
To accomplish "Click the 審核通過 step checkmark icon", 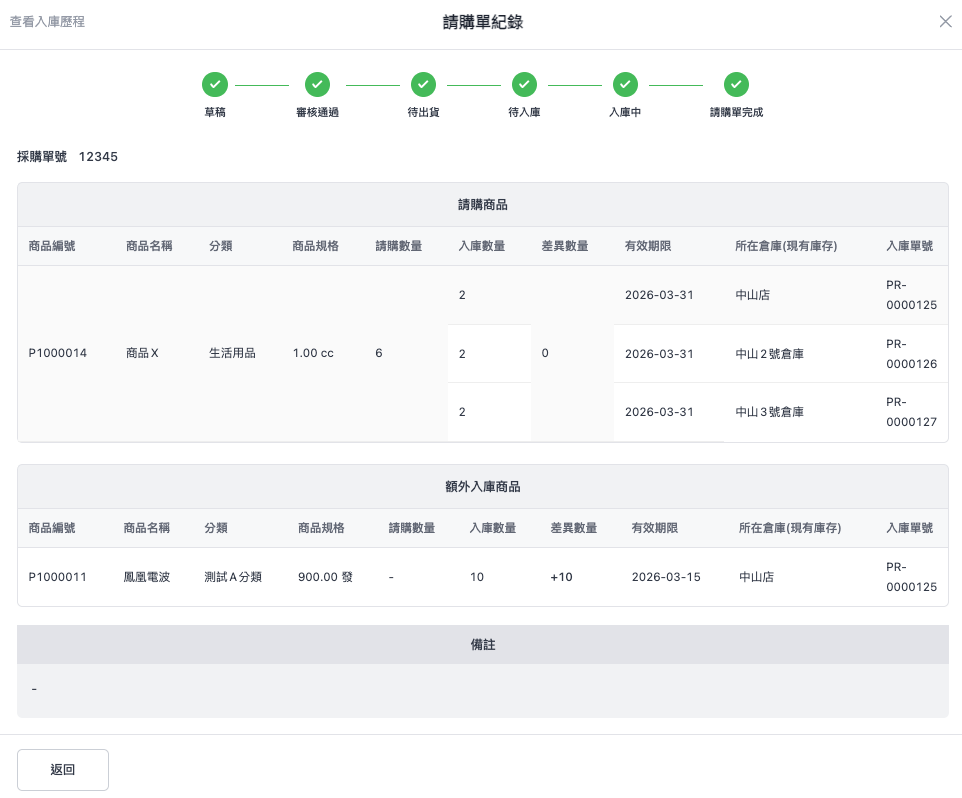I will pyautogui.click(x=317, y=85).
